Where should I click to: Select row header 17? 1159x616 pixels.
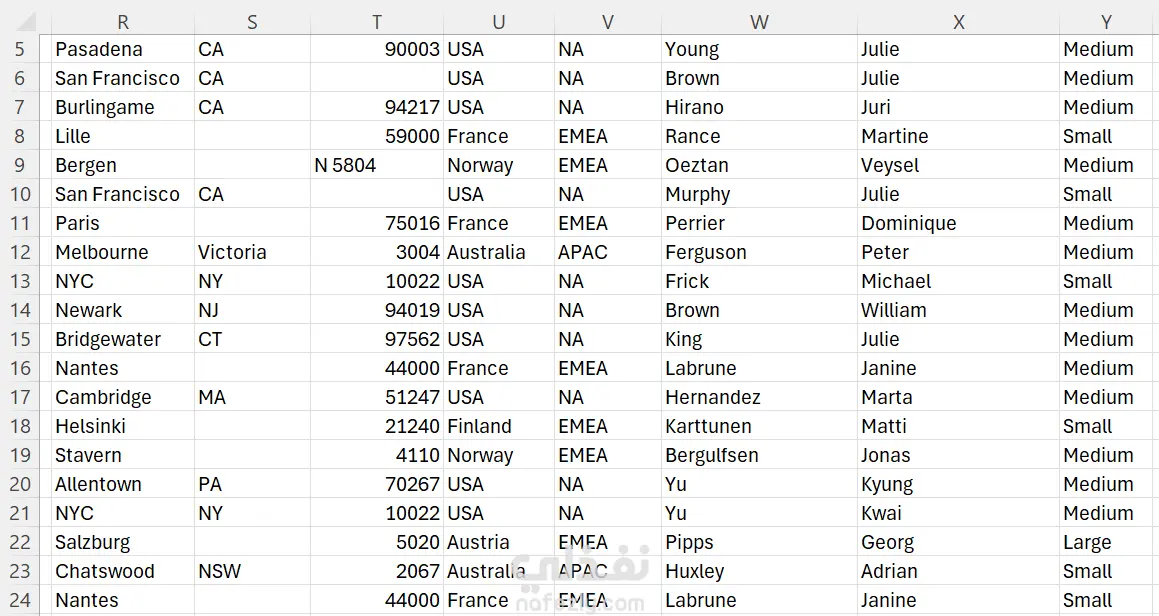pos(20,397)
